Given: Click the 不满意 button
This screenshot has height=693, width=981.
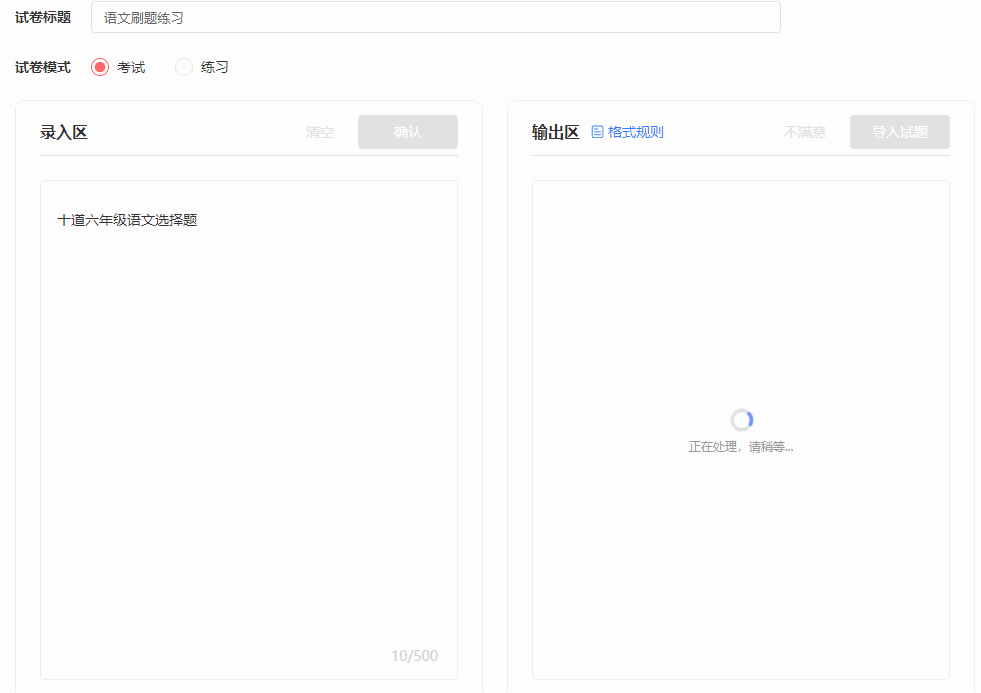Looking at the screenshot, I should tap(805, 132).
